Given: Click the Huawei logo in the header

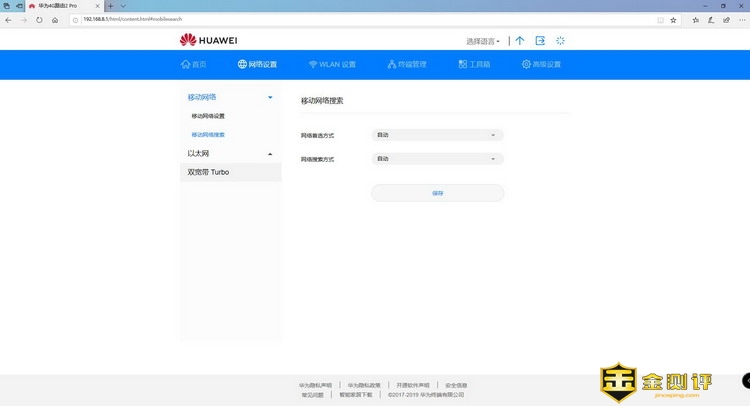Looking at the screenshot, I should 208,40.
